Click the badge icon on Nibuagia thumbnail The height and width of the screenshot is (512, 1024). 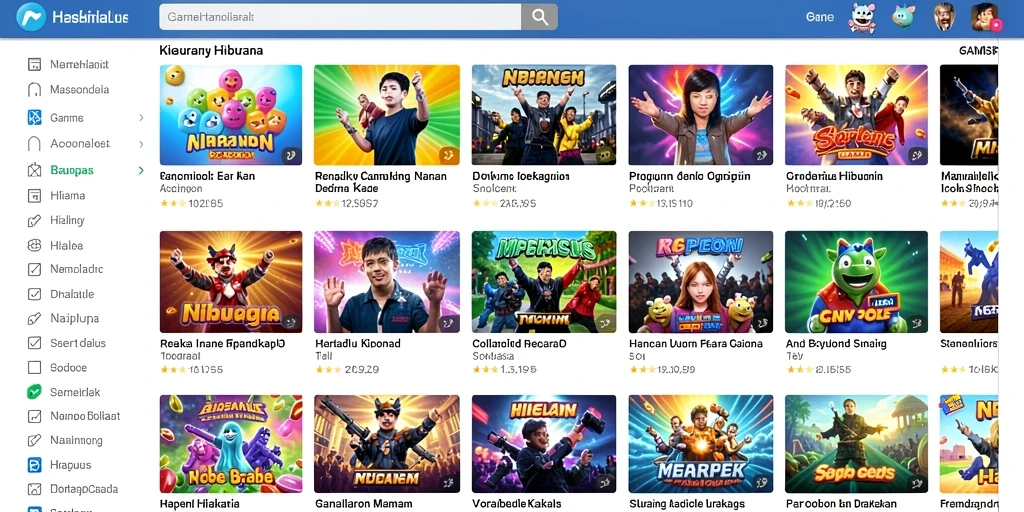[x=289, y=322]
